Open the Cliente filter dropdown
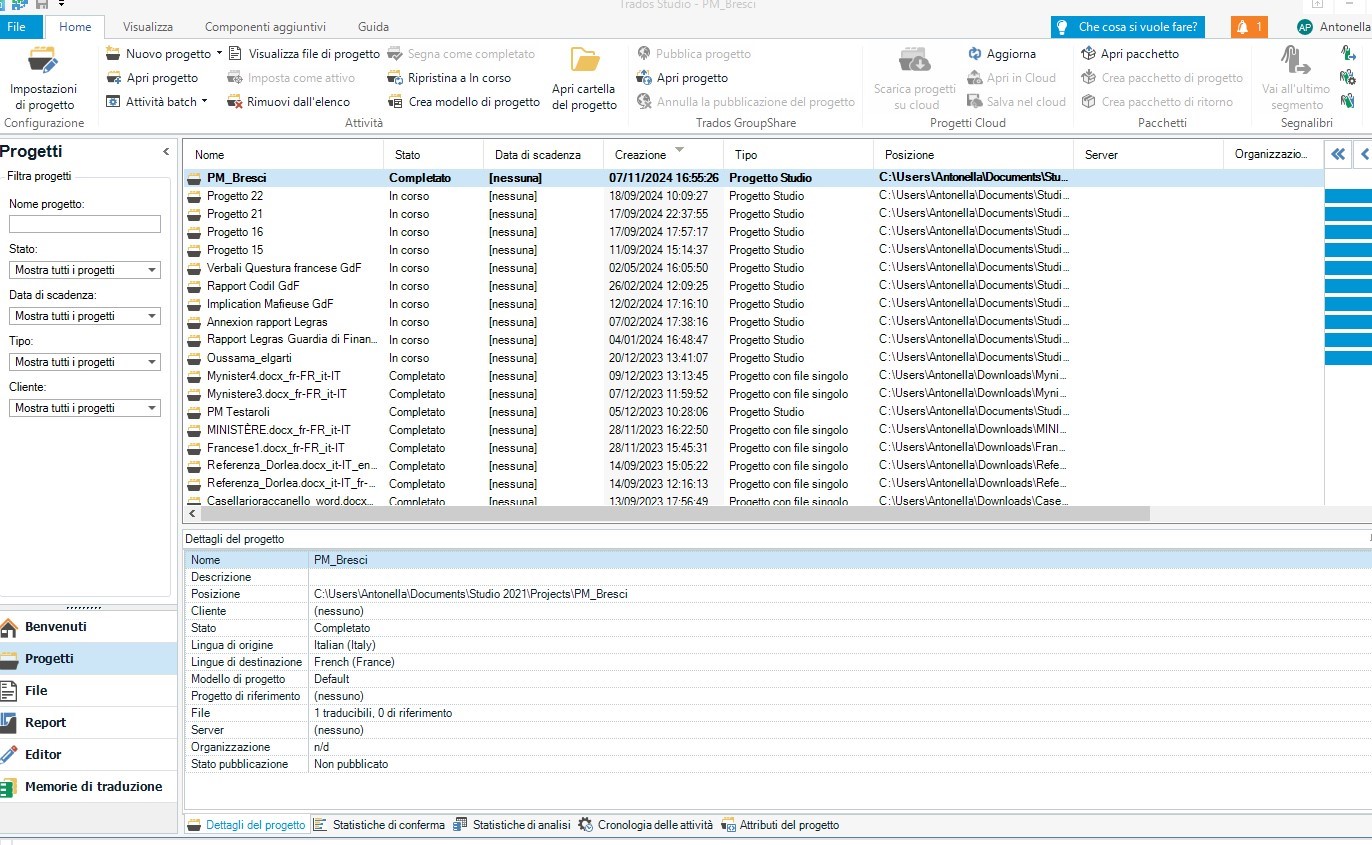Screen dimensions: 1372x845 tap(85, 408)
